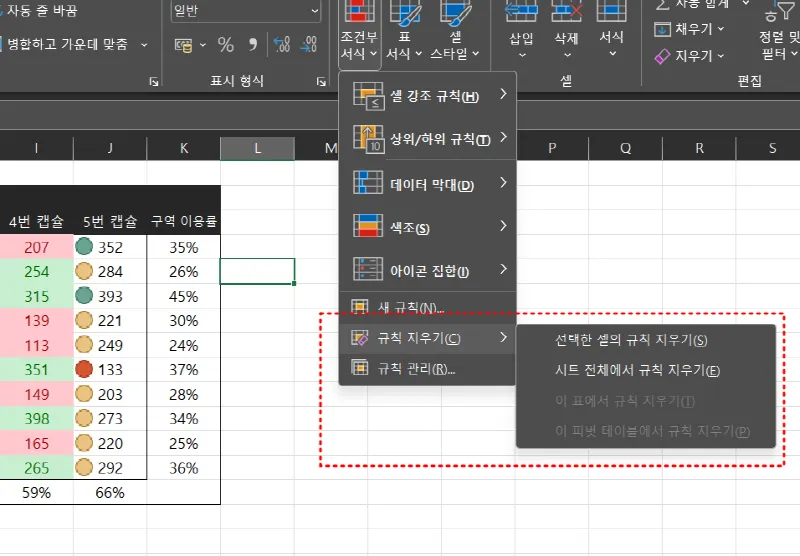The height and width of the screenshot is (556, 800).
Task: Expand the 병합하고 가운데 맞춤 dropdown arrow
Action: (144, 45)
